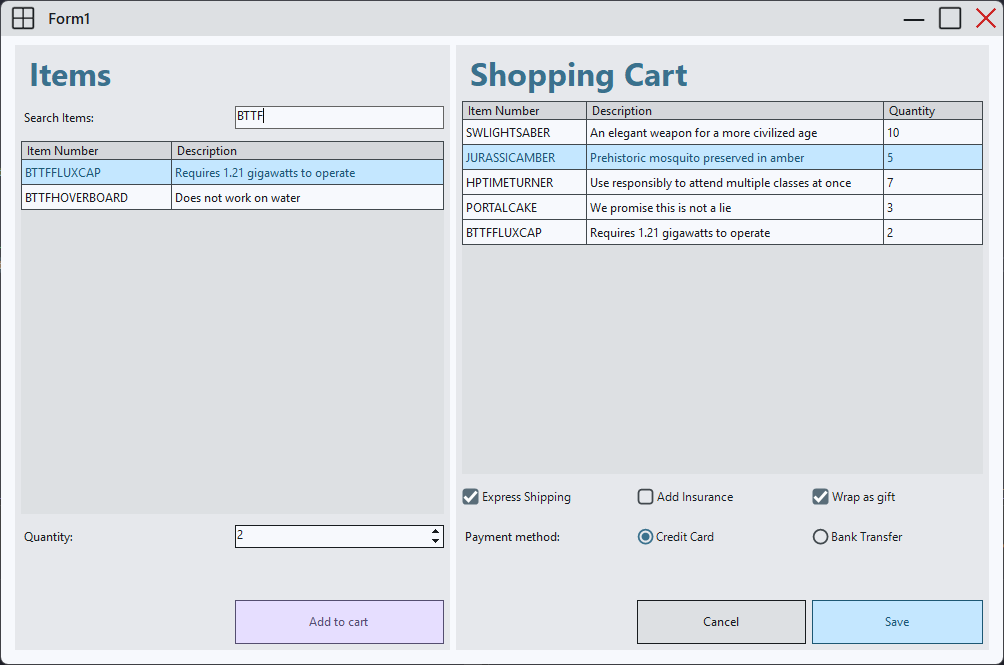This screenshot has width=1004, height=665.
Task: Select the BTTFHOVERBOARD item row
Action: point(232,198)
